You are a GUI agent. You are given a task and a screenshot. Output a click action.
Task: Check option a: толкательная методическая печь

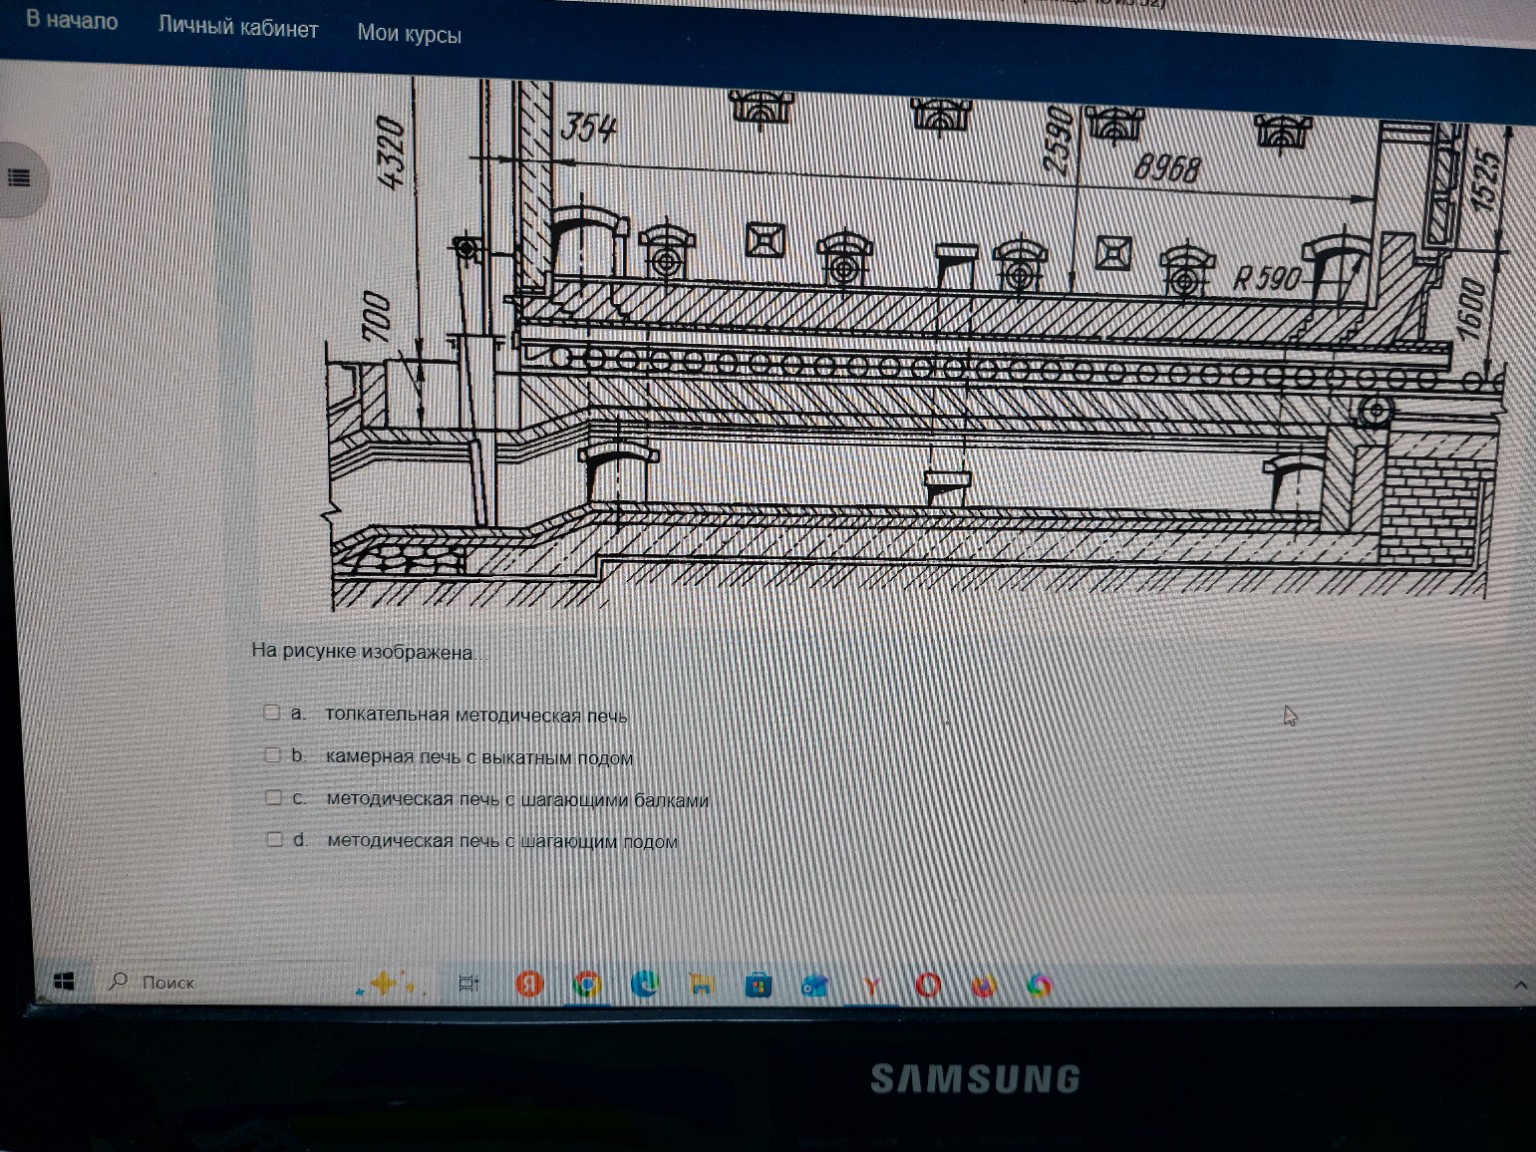[271, 712]
